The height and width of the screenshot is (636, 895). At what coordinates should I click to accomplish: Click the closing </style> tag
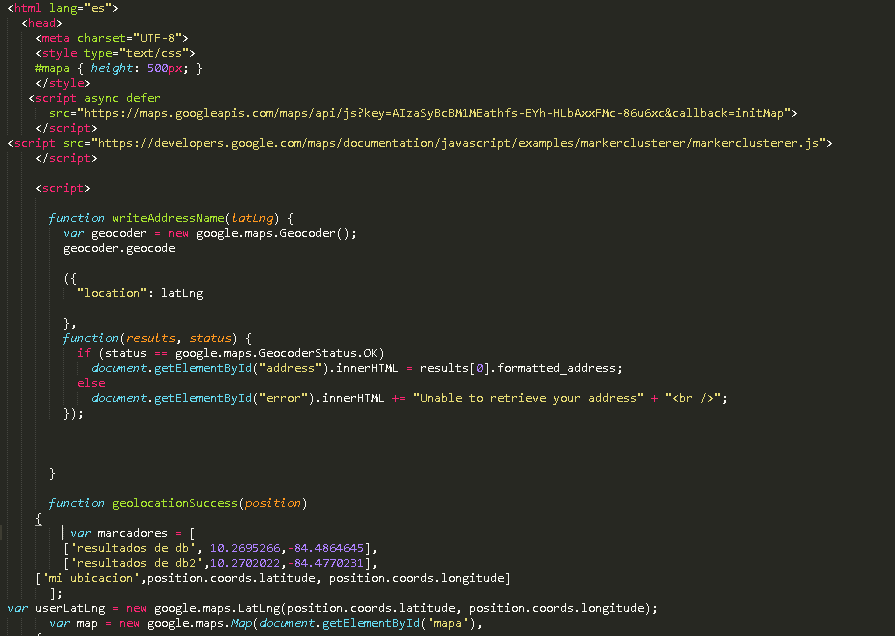(x=63, y=83)
